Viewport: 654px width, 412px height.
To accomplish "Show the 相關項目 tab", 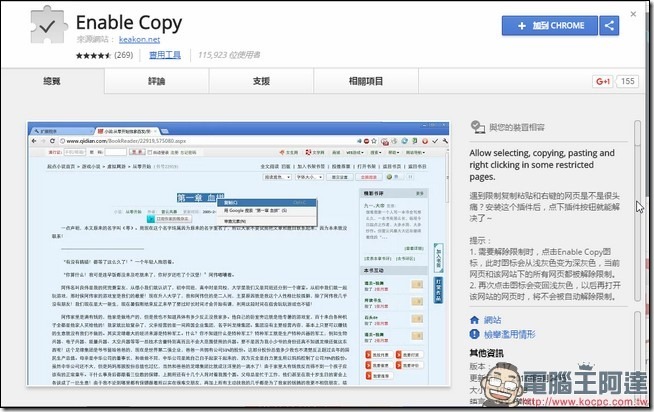I will 366,81.
